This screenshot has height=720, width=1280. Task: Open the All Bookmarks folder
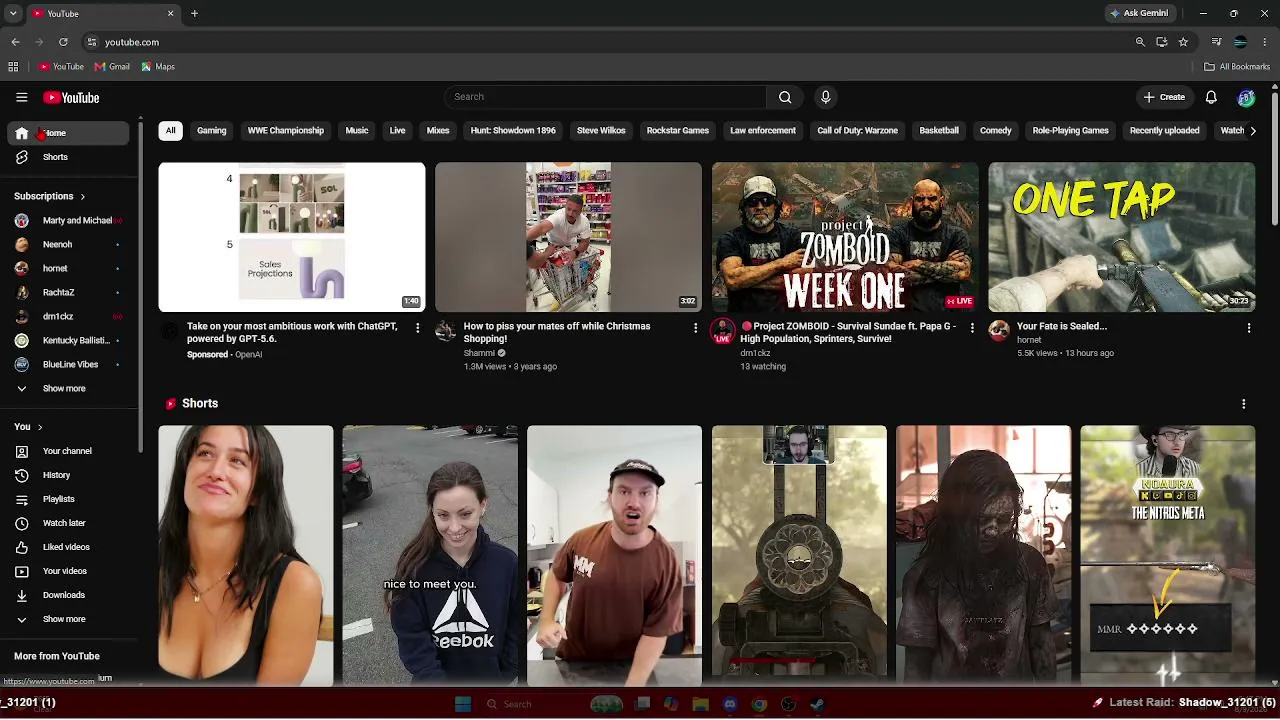pyautogui.click(x=1237, y=67)
